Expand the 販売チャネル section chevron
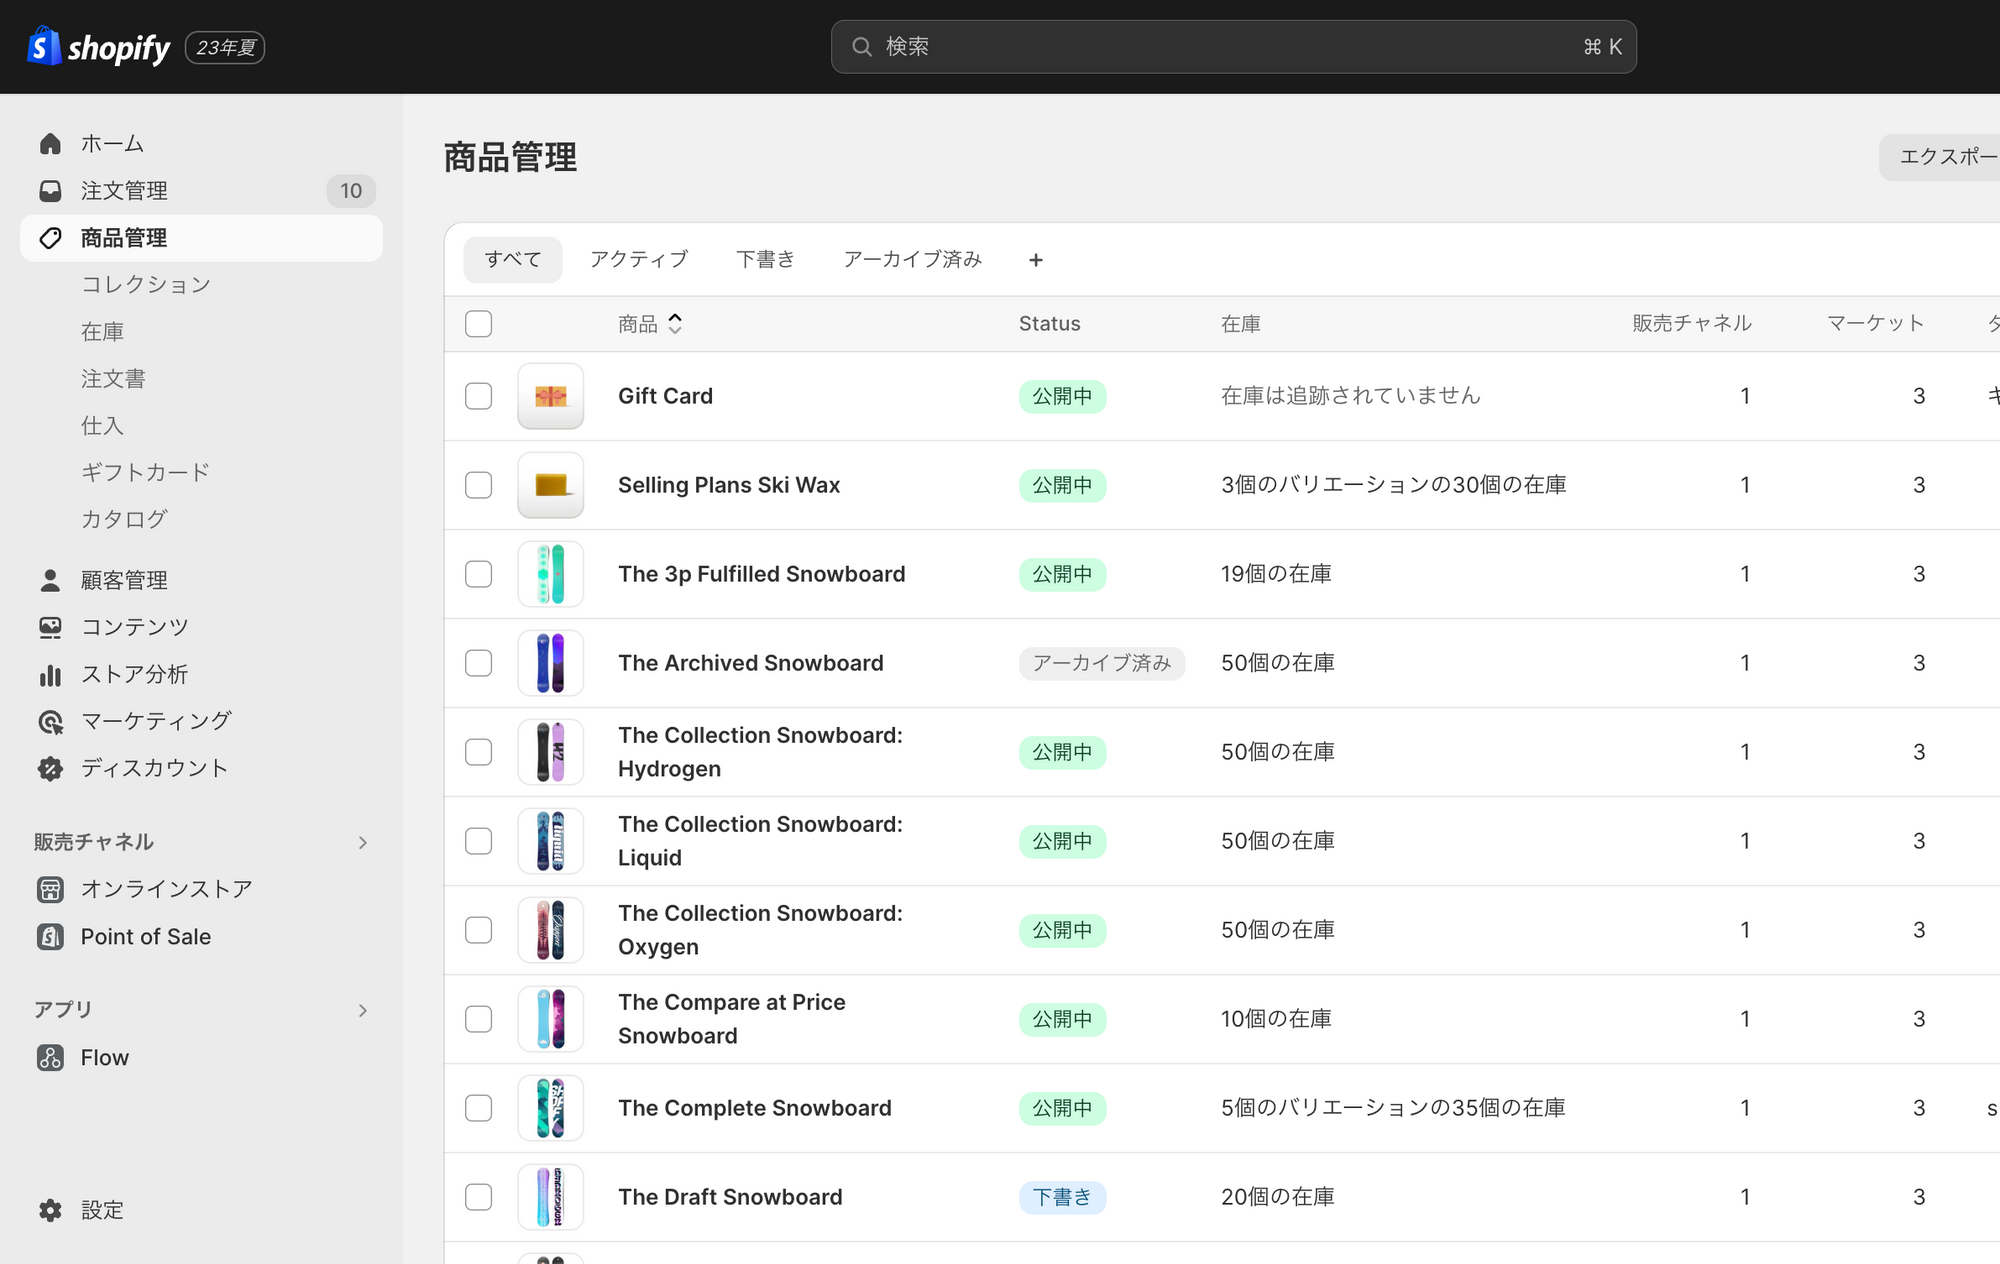 [x=363, y=843]
